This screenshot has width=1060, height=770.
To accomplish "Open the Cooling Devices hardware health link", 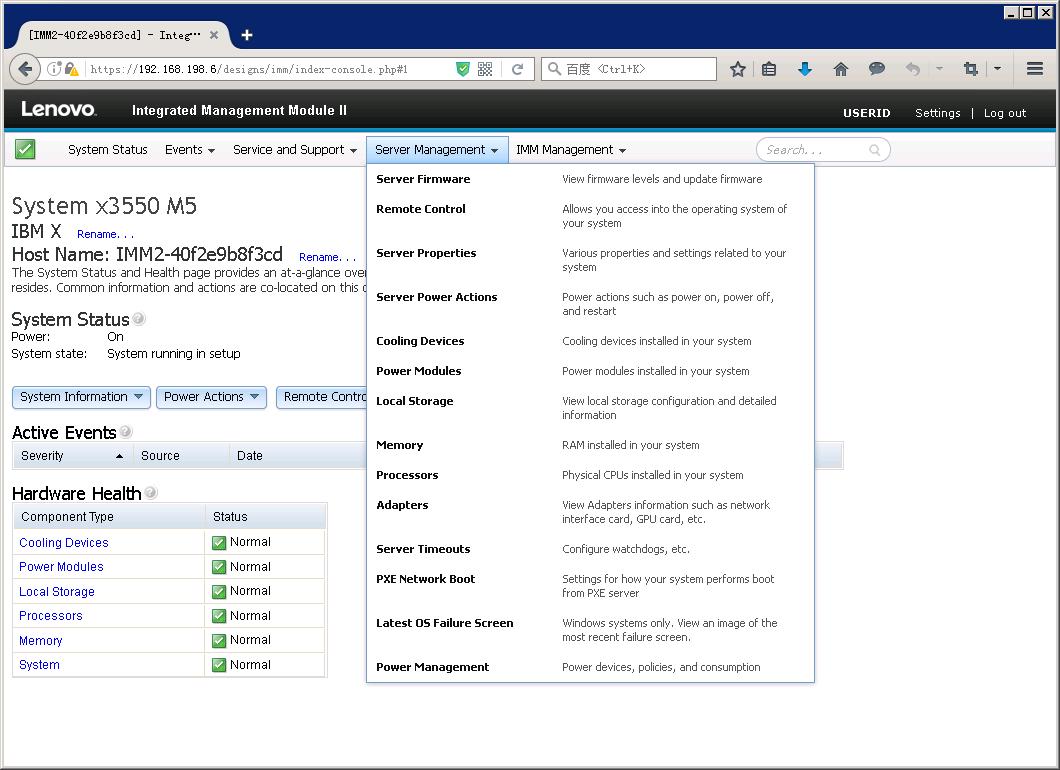I will pos(64,543).
